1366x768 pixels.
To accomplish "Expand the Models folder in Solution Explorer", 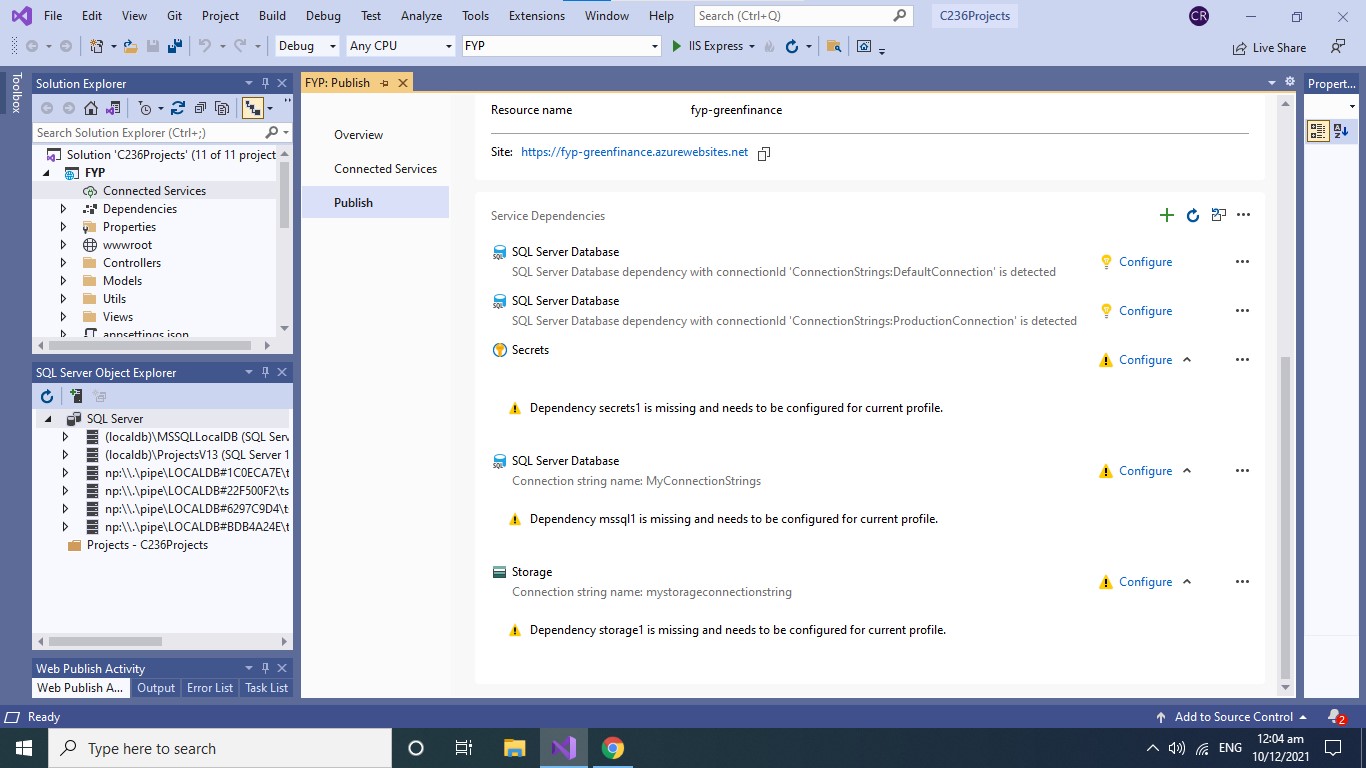I will coord(63,280).
